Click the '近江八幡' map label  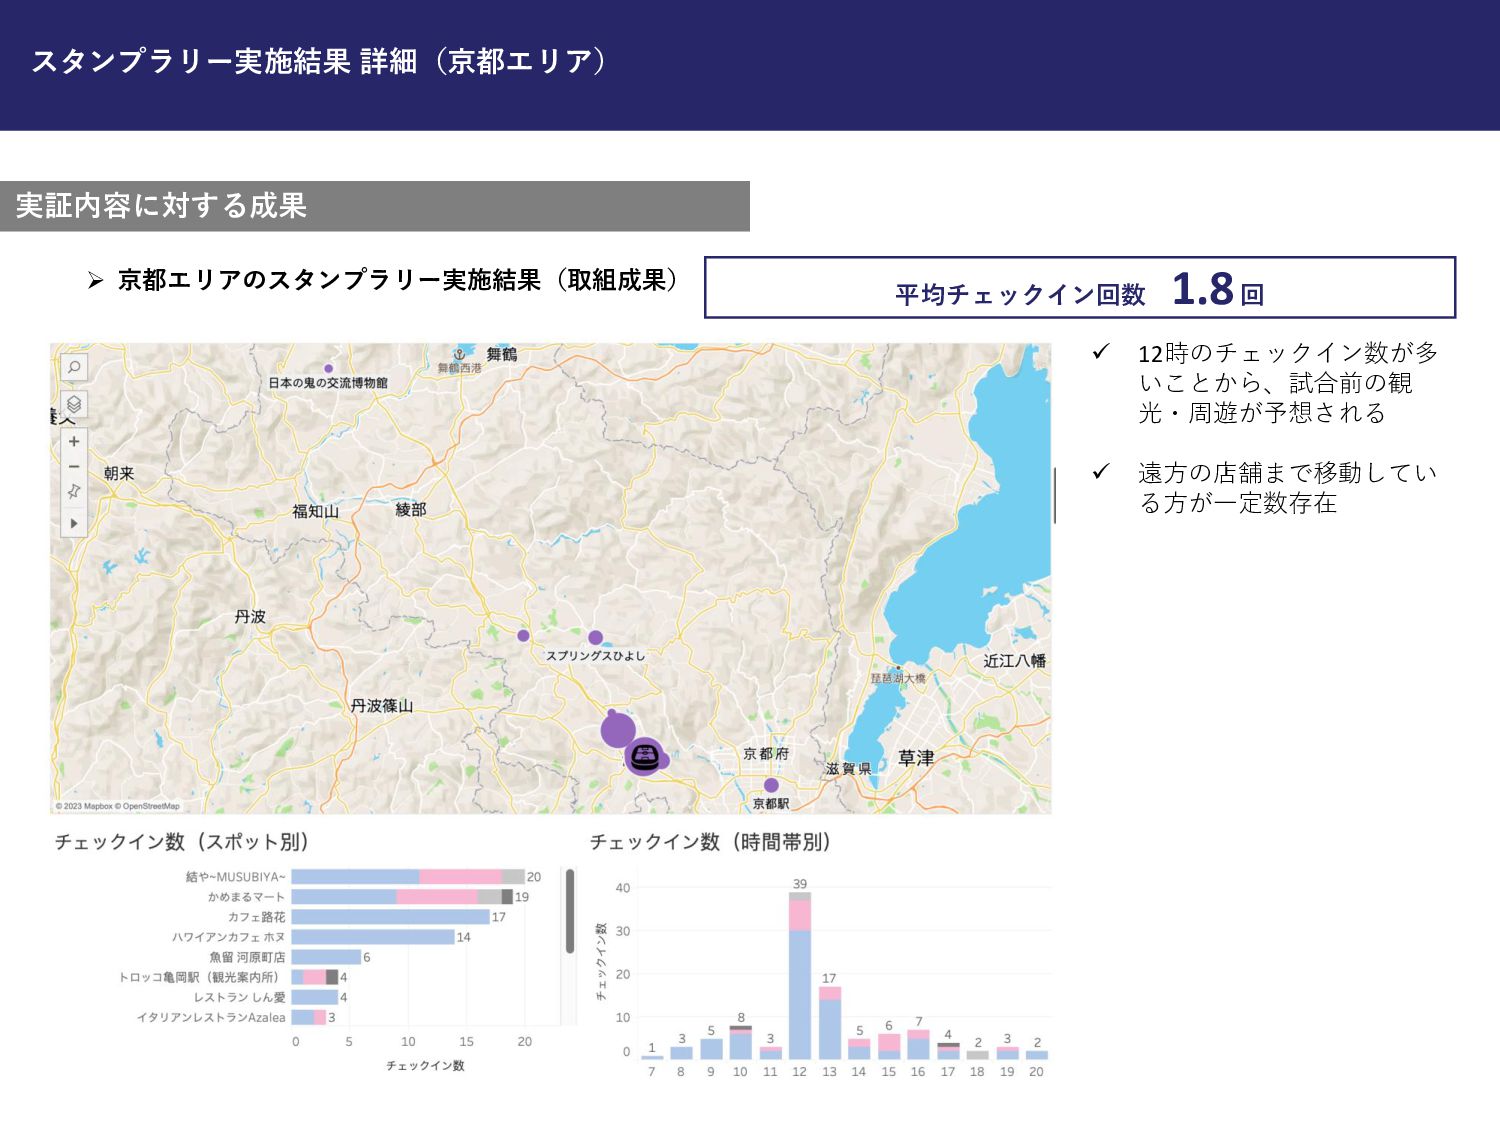point(1014,661)
